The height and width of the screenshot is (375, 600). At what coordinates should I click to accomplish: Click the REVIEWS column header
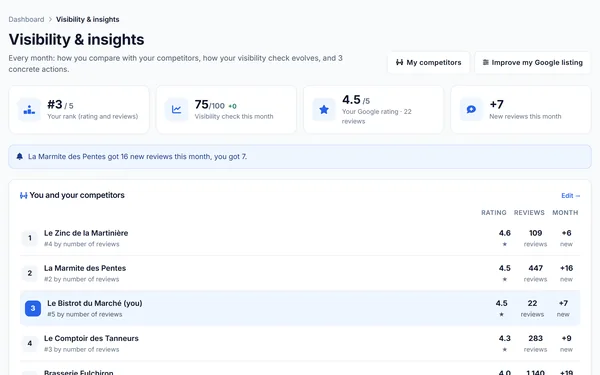click(529, 213)
